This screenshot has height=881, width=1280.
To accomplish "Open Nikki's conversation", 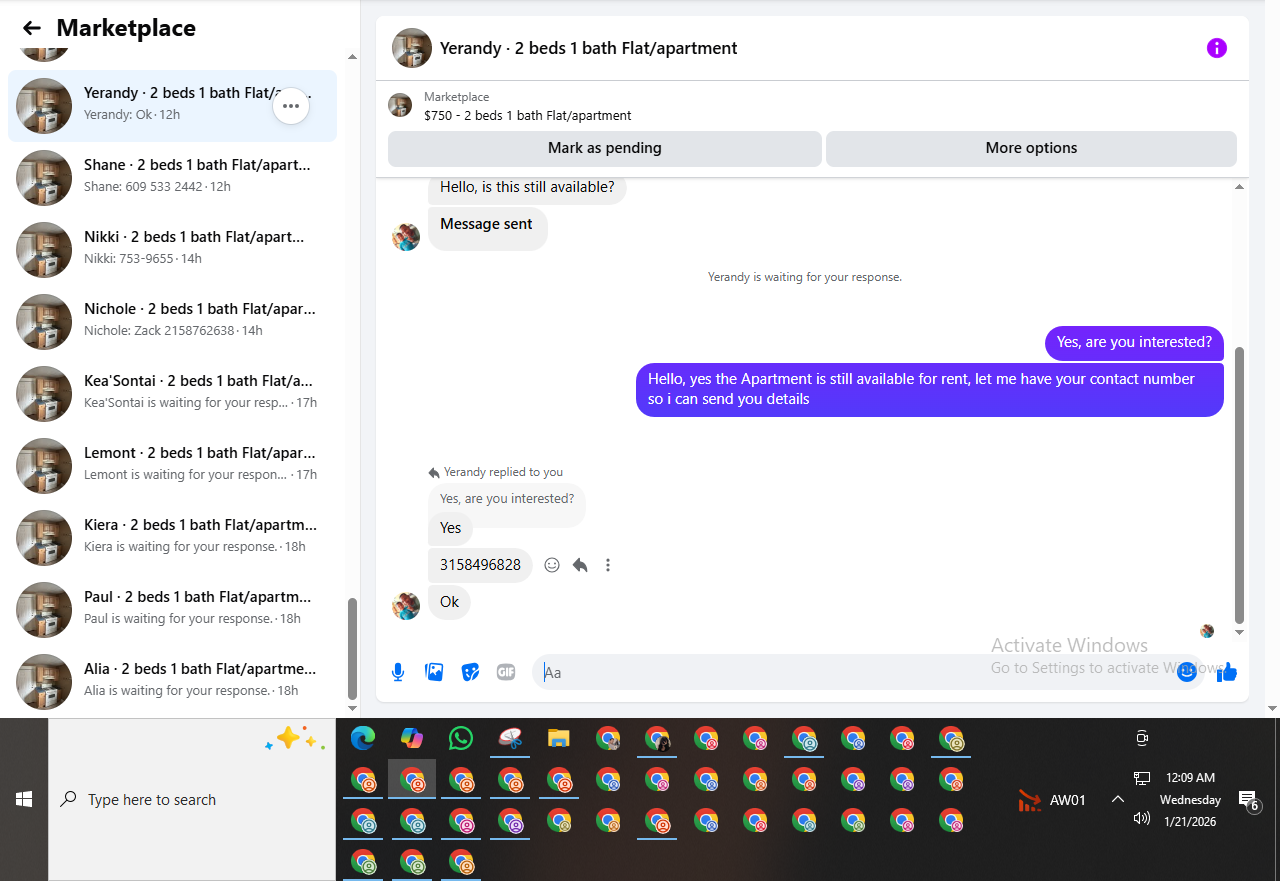I will (x=172, y=250).
